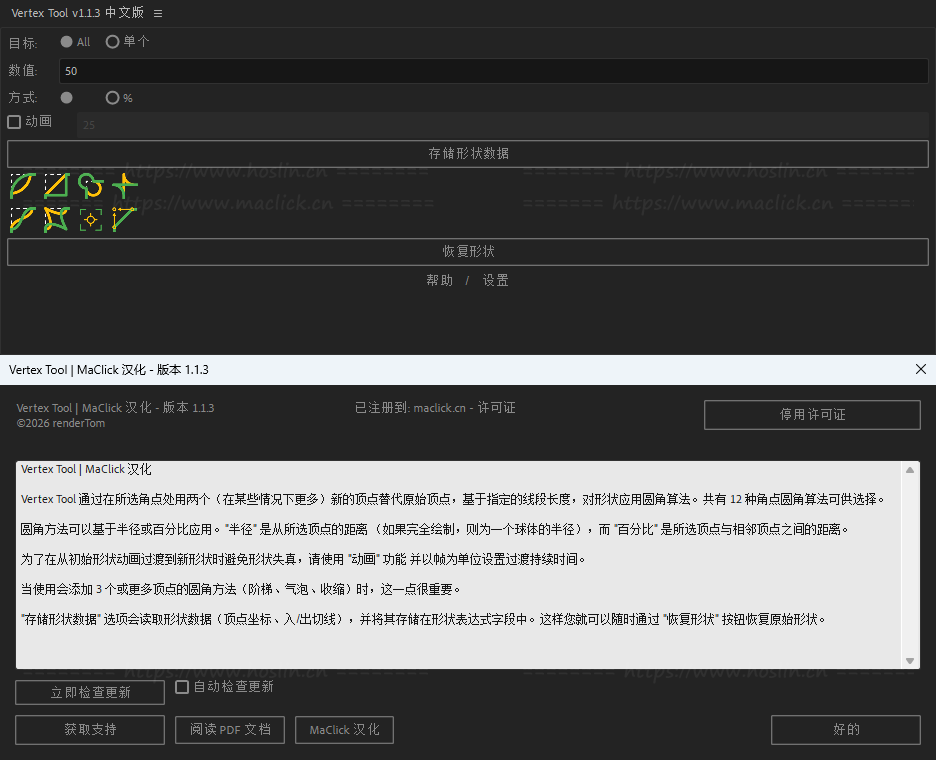
Task: Click the 停用许可证 button
Action: (812, 415)
